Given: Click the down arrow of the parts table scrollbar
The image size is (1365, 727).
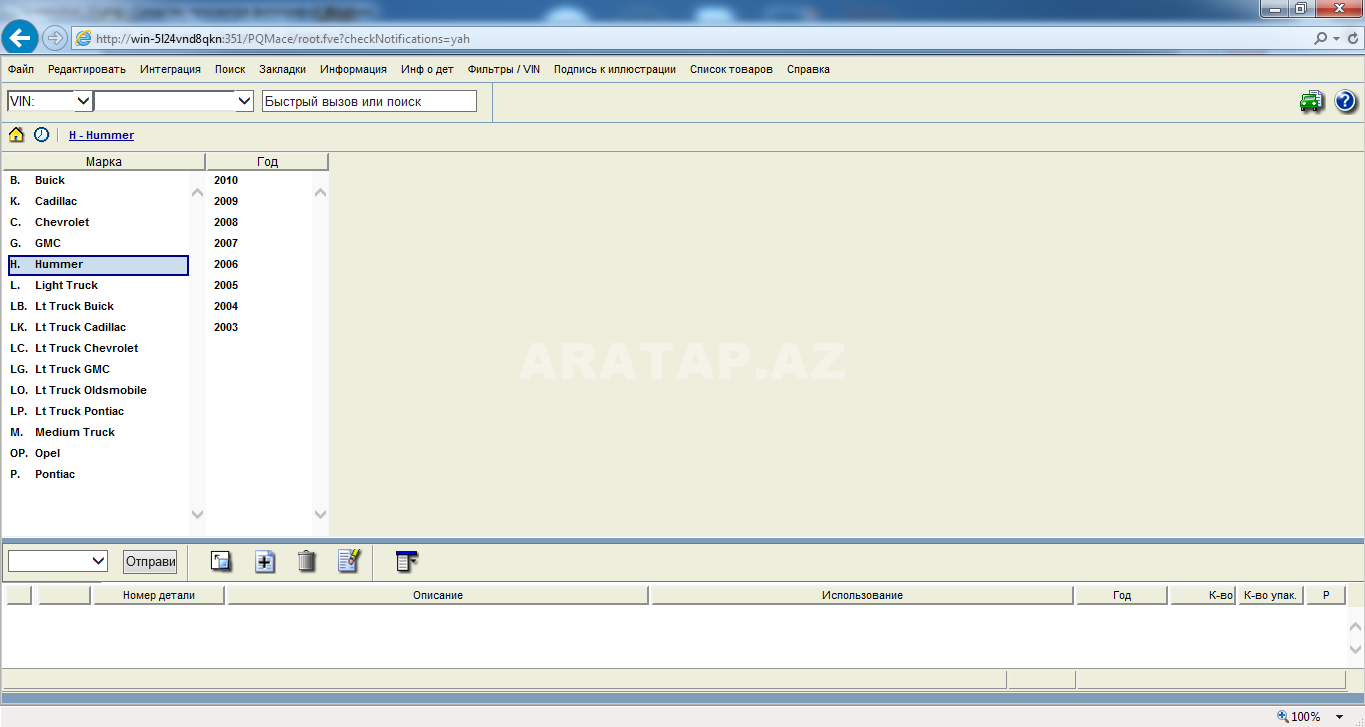Looking at the screenshot, I should coord(1355,648).
